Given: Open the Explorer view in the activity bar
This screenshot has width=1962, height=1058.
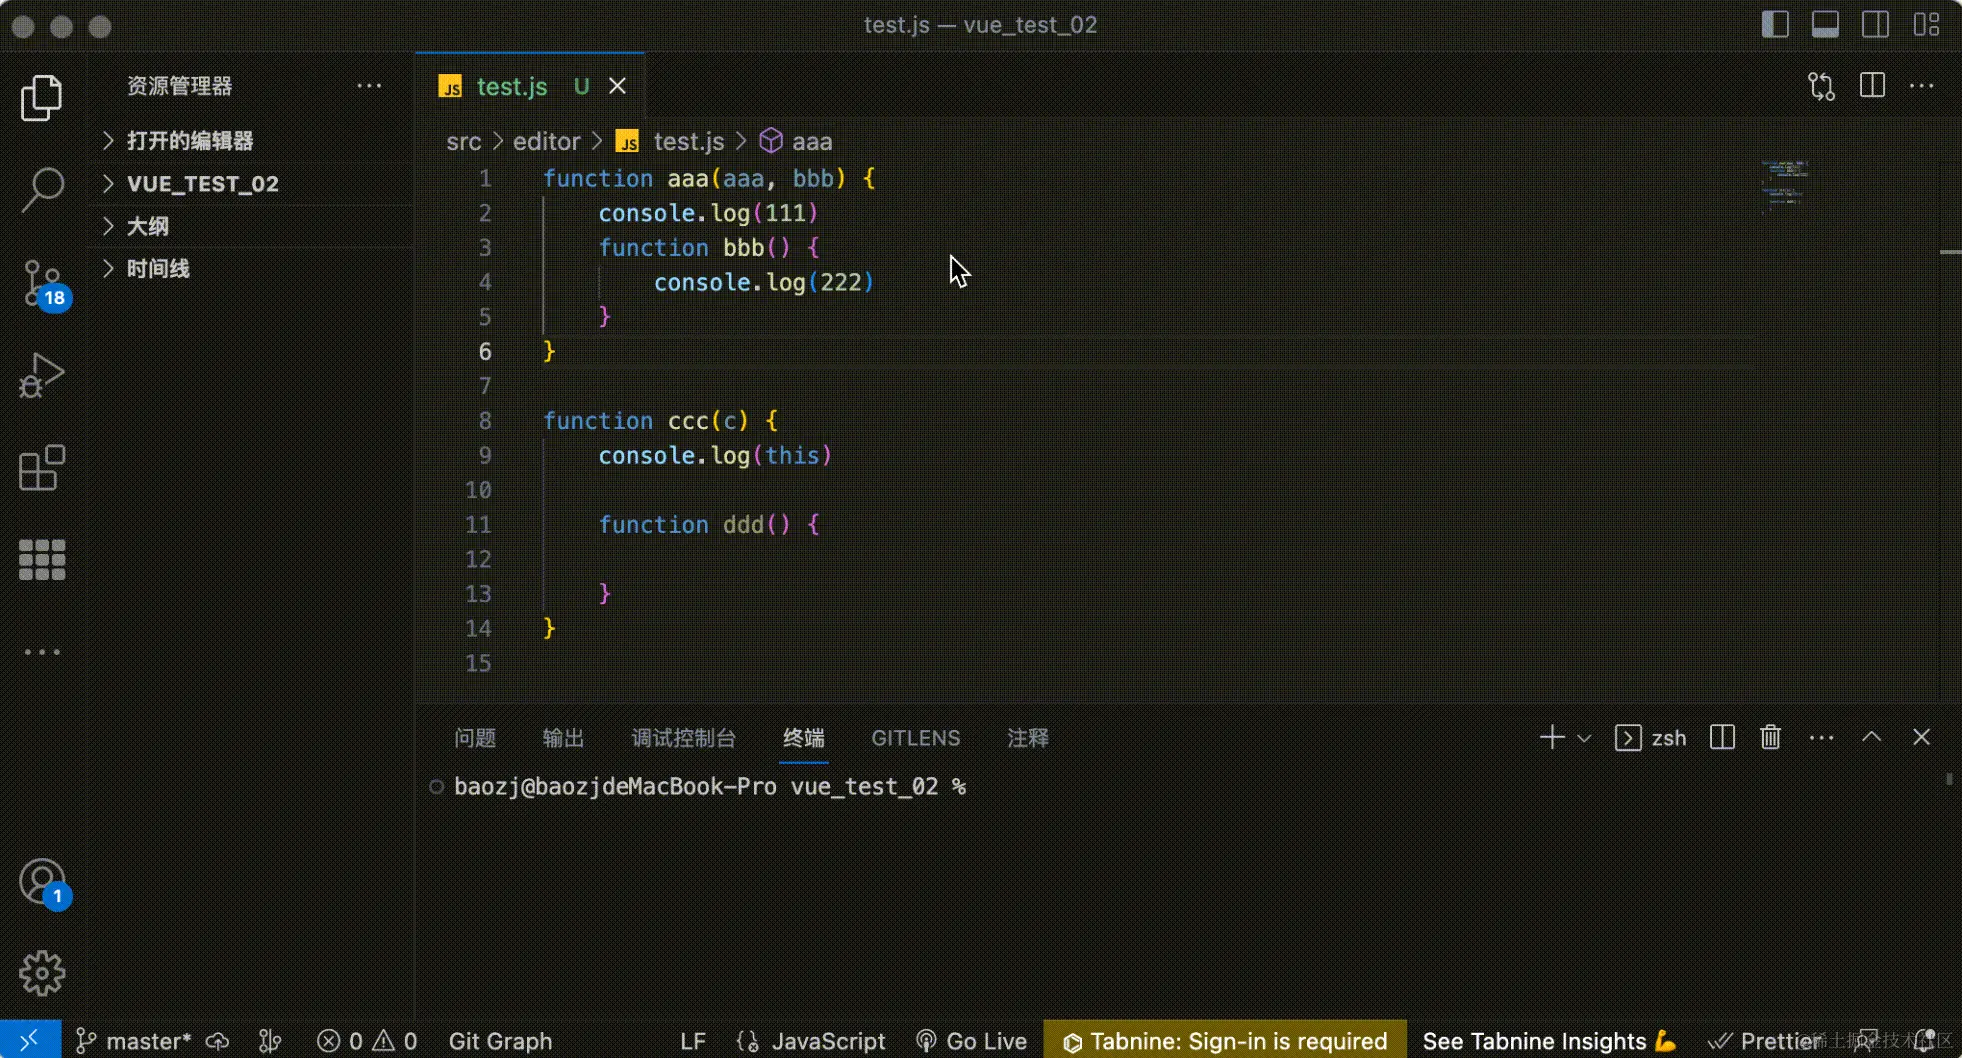Looking at the screenshot, I should 41,97.
